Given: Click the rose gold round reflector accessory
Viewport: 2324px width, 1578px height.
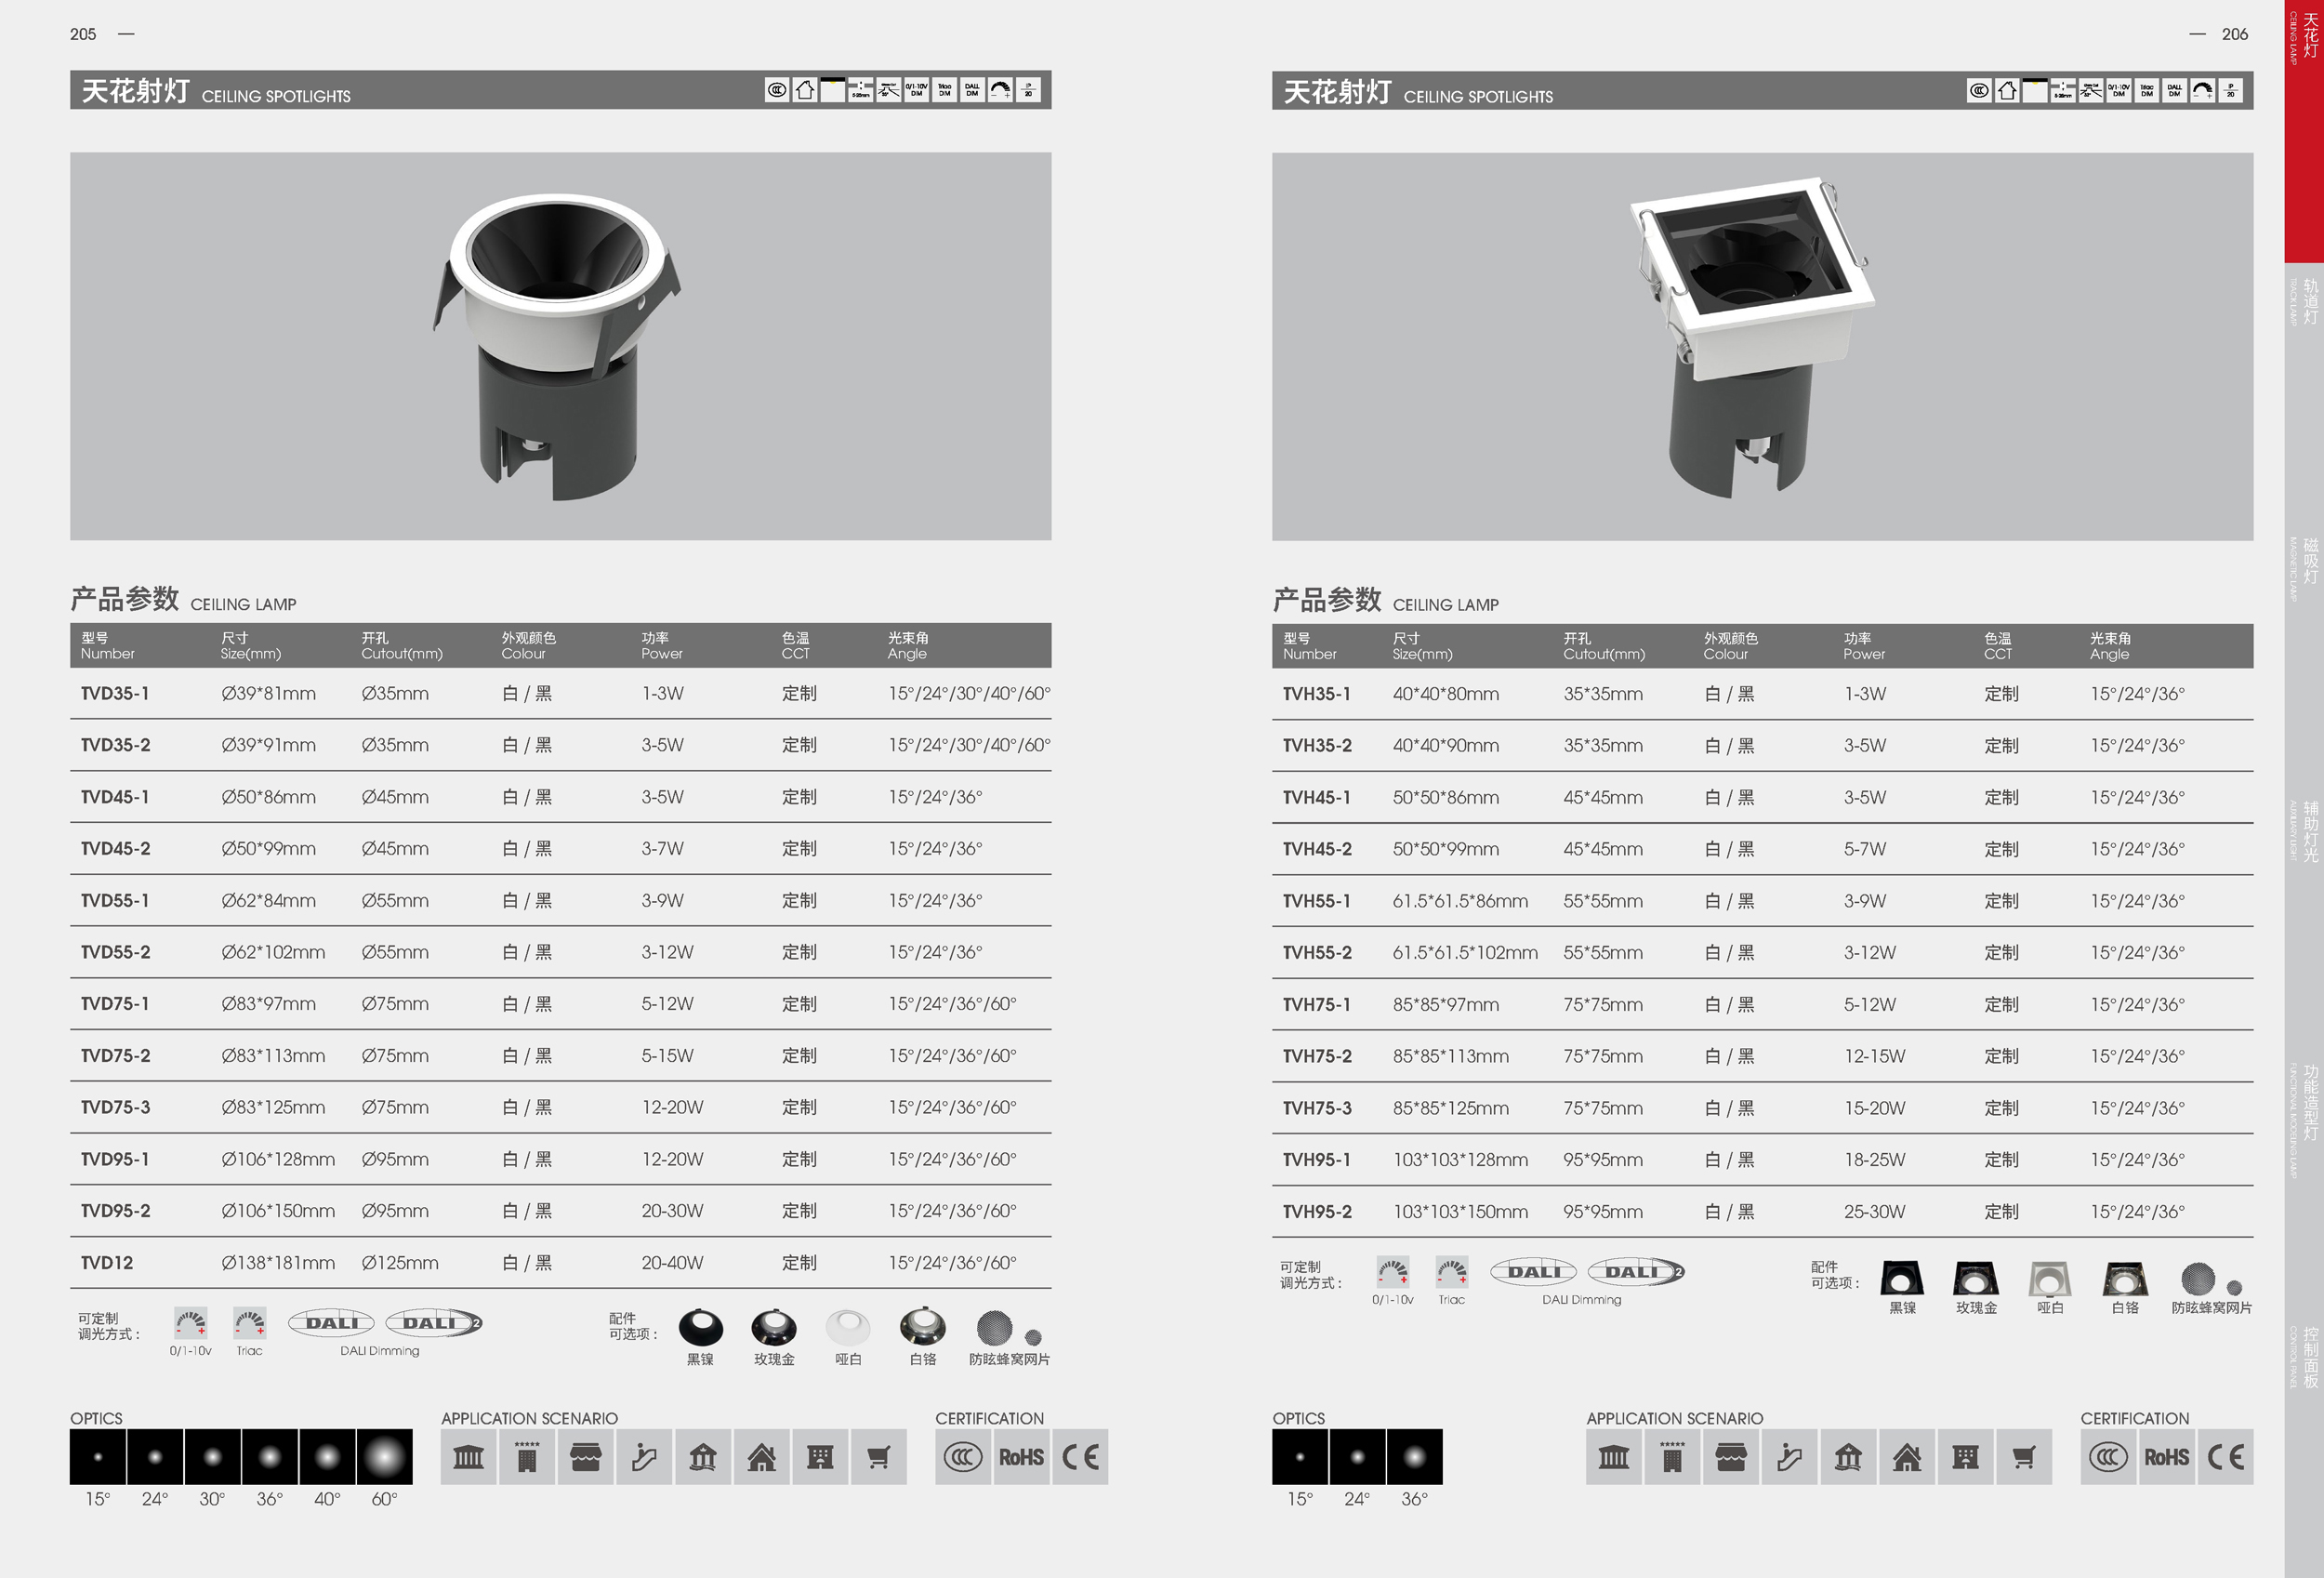Looking at the screenshot, I should (x=774, y=1327).
